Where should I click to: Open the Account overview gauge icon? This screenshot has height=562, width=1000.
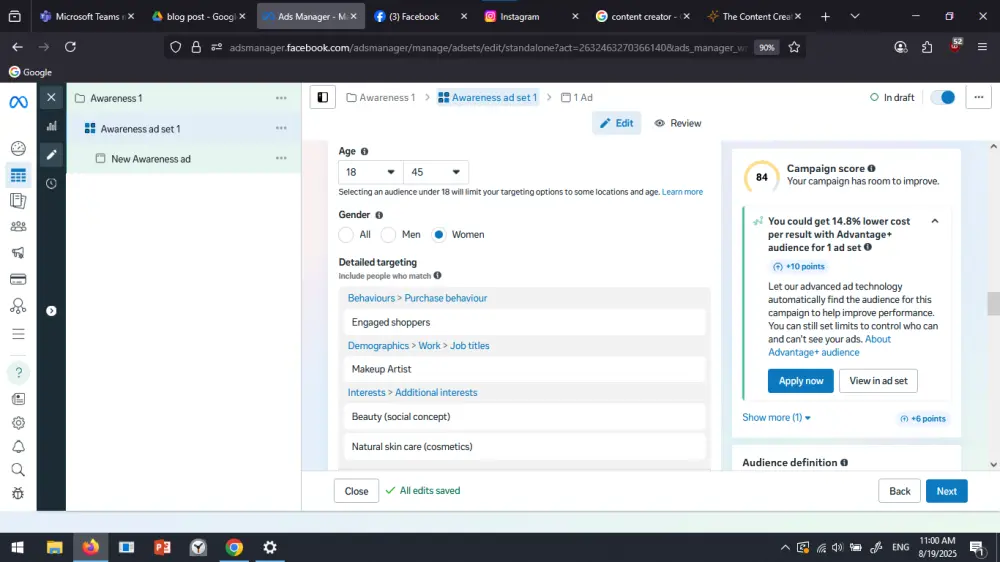click(x=18, y=149)
